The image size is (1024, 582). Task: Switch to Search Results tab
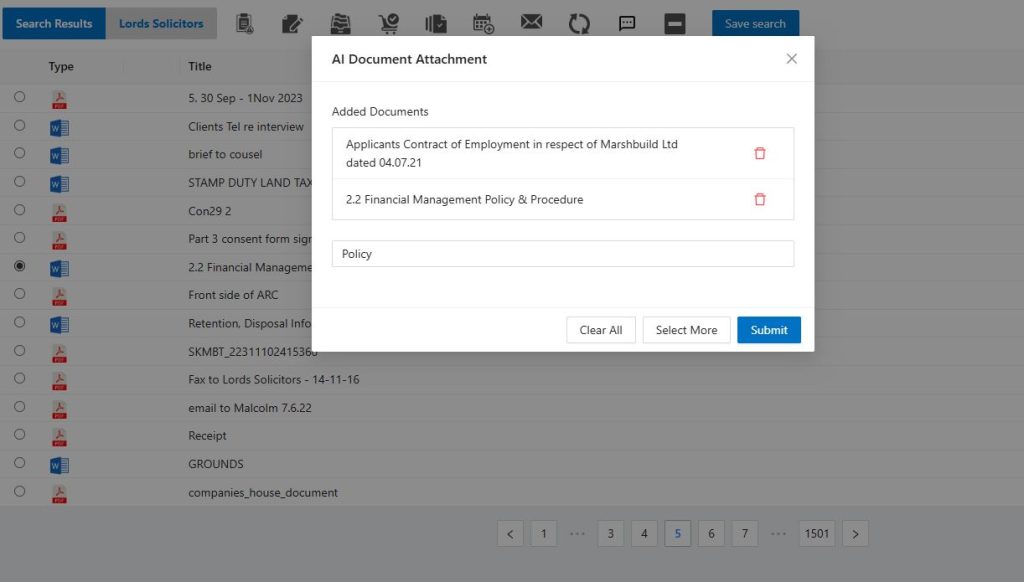(54, 23)
